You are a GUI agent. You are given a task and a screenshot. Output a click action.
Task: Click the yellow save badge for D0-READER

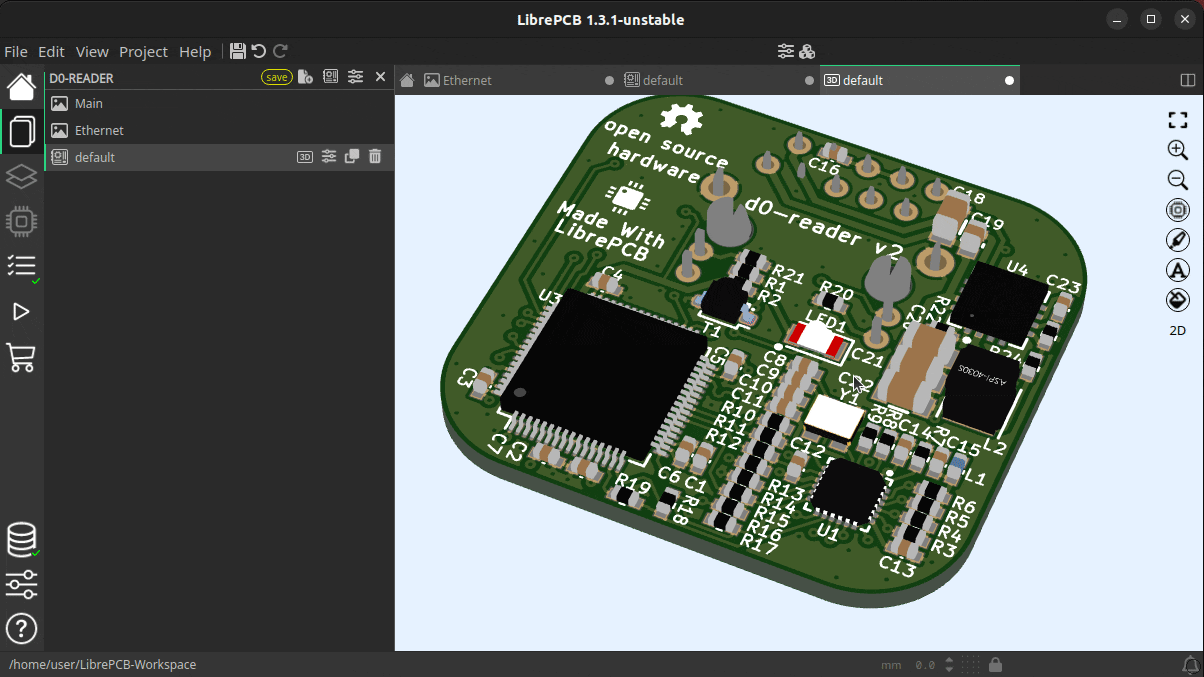click(277, 77)
